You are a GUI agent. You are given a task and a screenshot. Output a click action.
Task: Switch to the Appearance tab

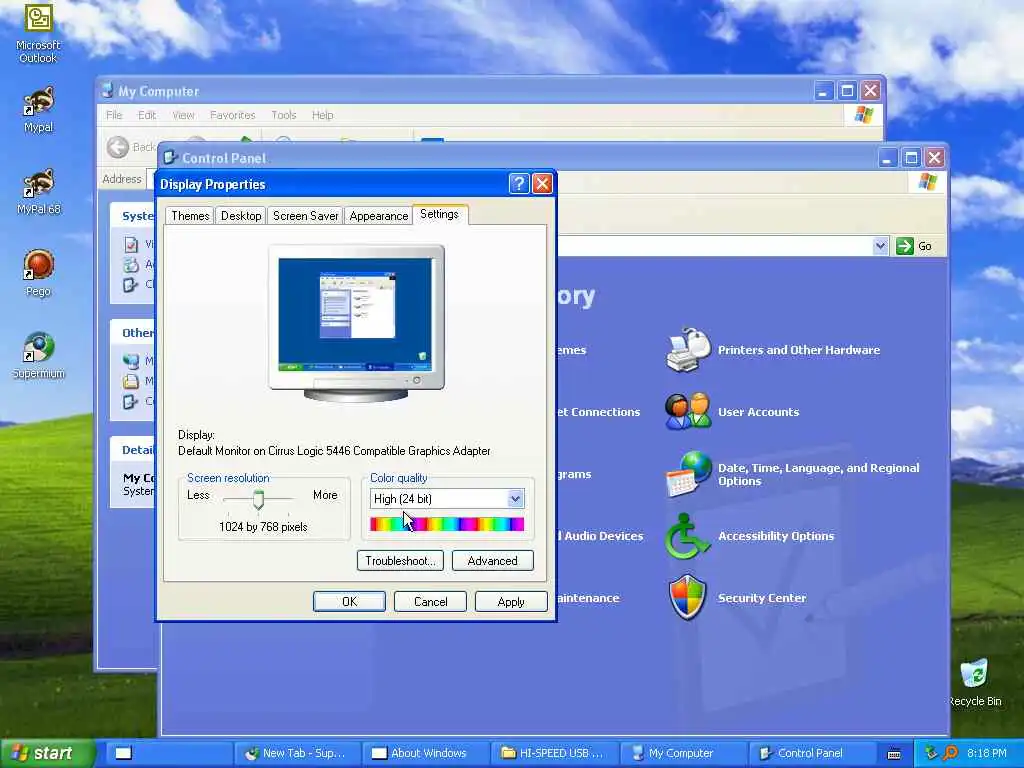point(378,216)
